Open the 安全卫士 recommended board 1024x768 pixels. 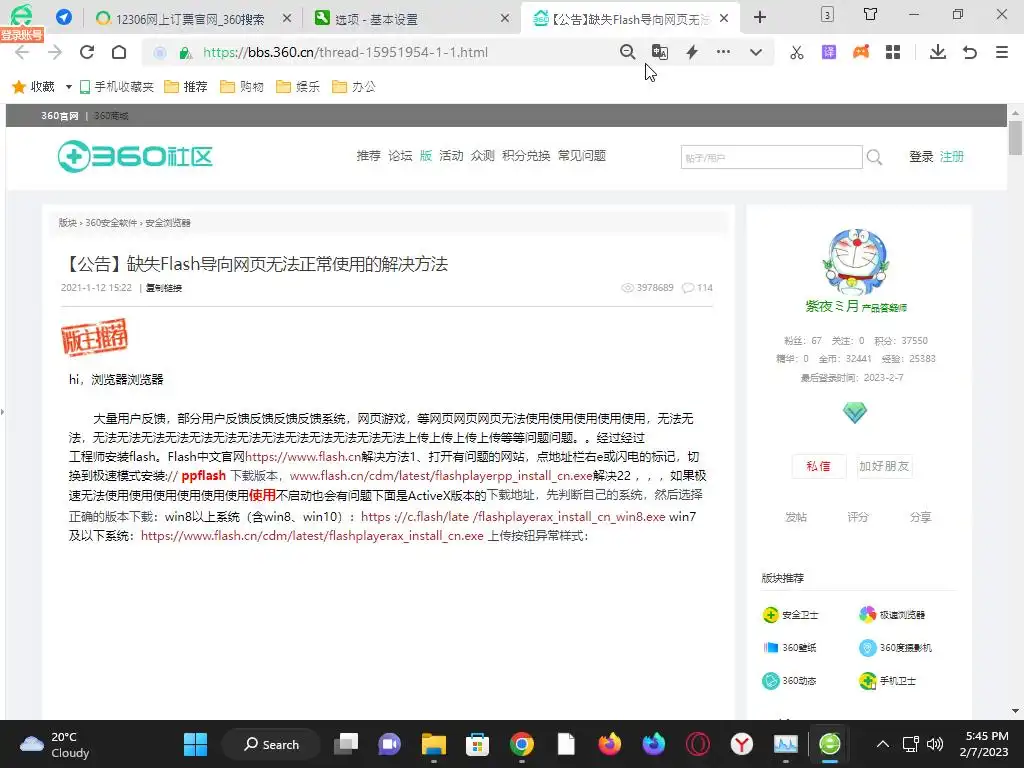[790, 615]
